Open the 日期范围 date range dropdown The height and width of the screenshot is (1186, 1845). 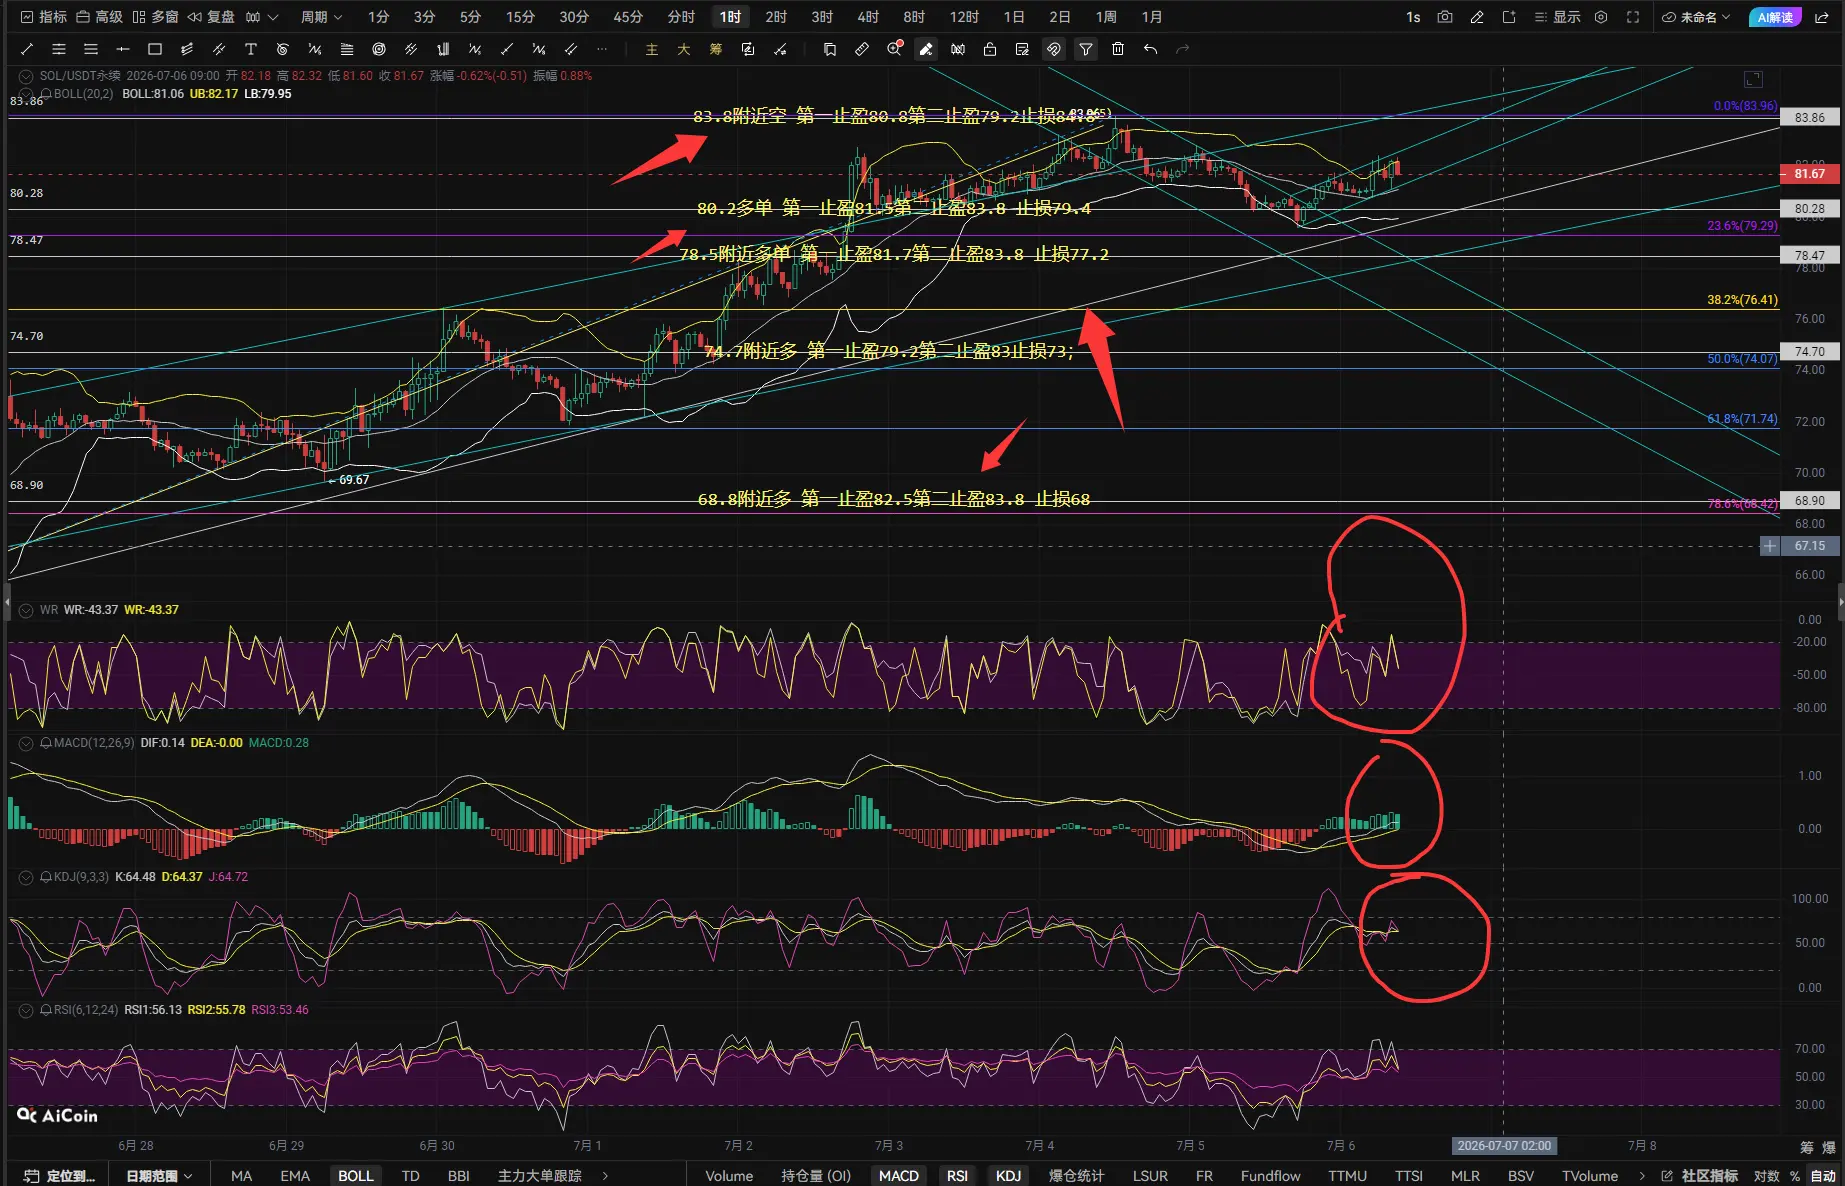click(158, 1175)
